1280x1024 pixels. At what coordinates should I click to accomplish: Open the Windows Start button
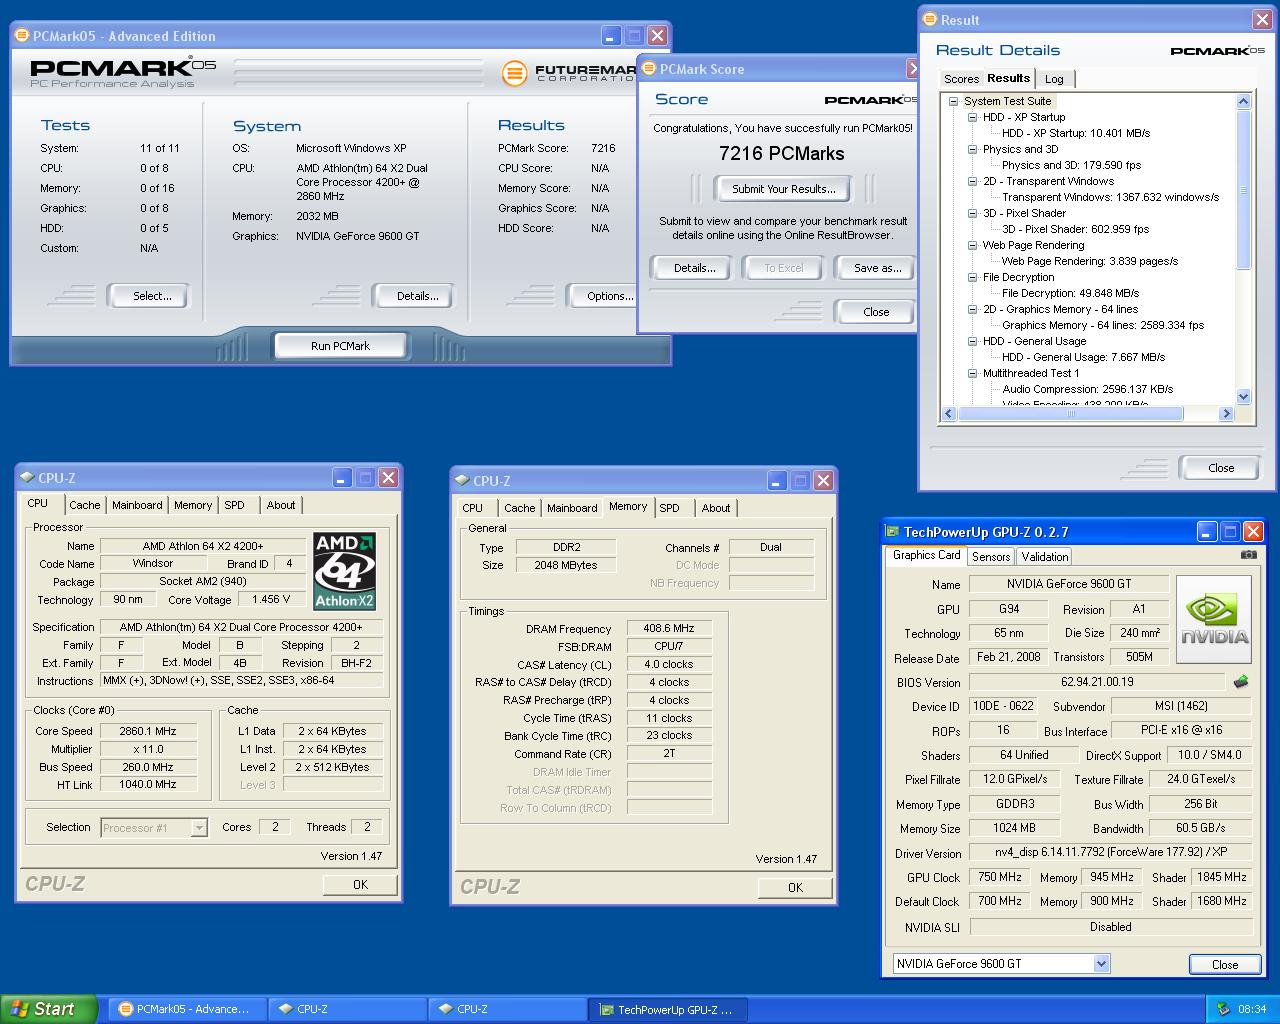pos(49,1009)
